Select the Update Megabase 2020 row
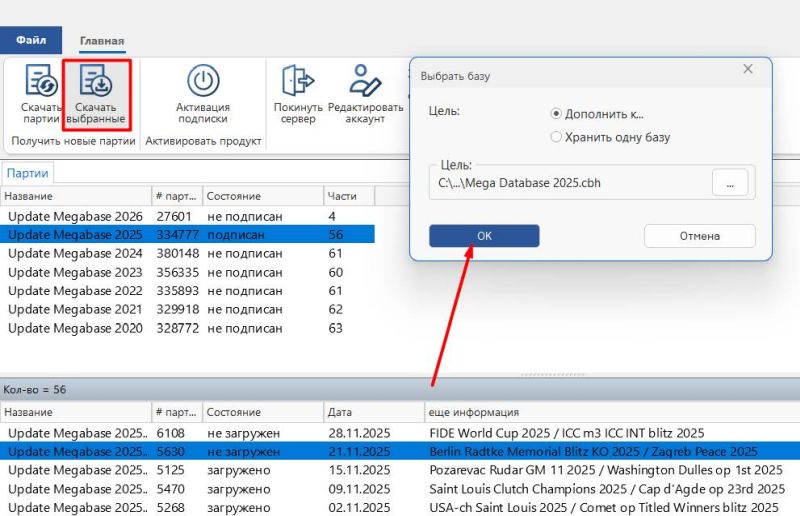This screenshot has height=516, width=800. tap(187, 328)
